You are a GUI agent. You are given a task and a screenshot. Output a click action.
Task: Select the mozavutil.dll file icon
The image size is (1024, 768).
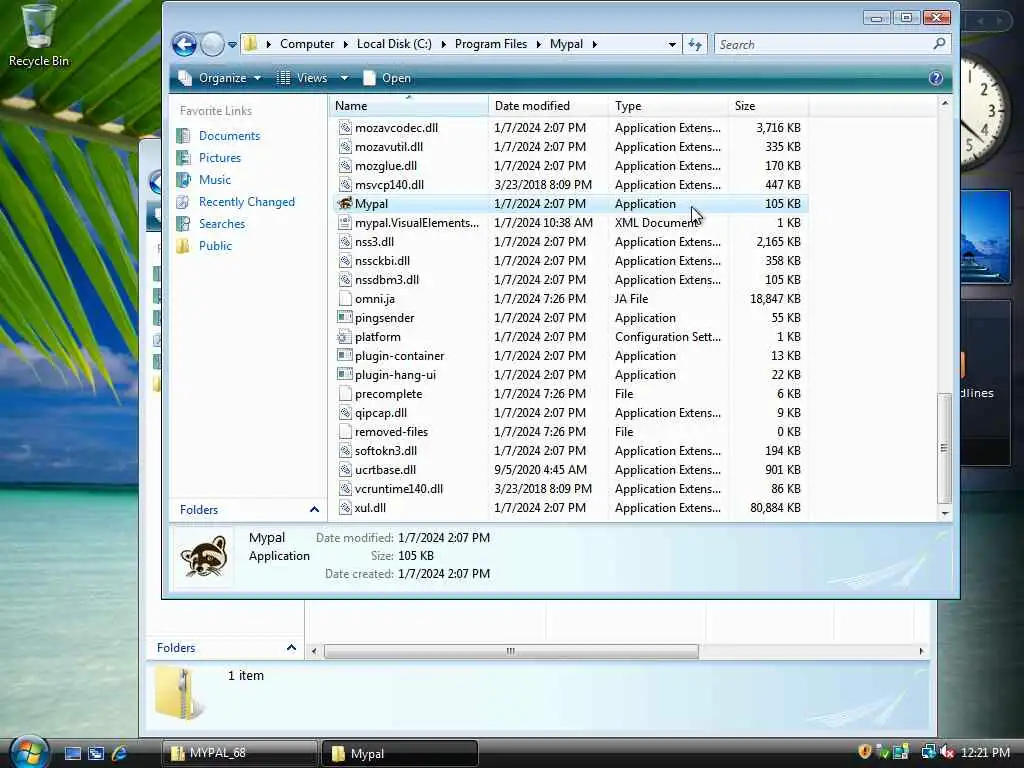tap(345, 147)
